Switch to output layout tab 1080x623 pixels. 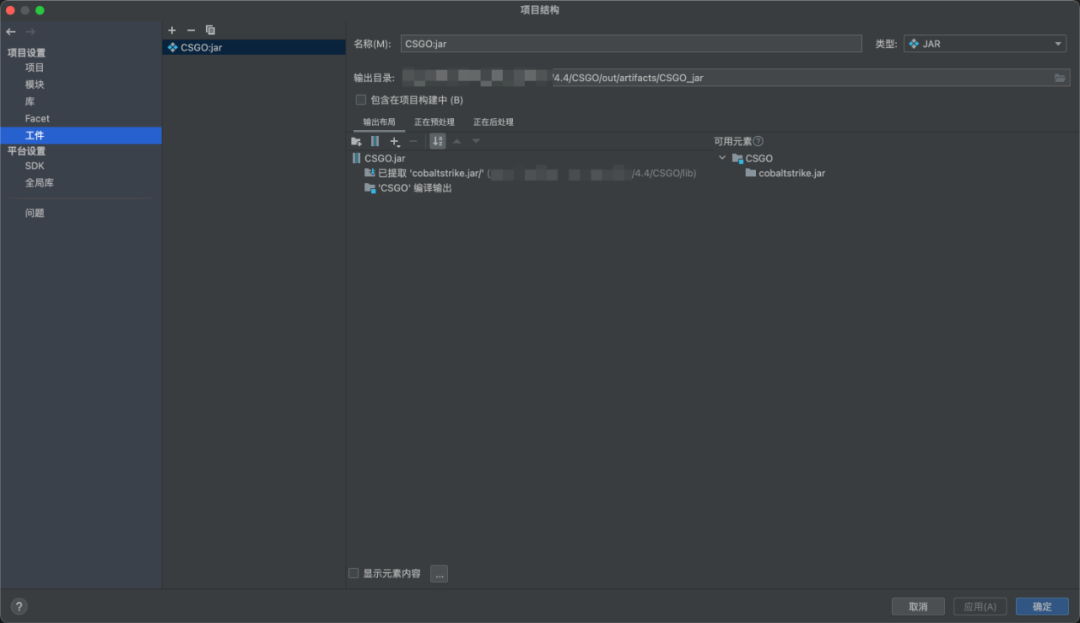click(x=380, y=122)
